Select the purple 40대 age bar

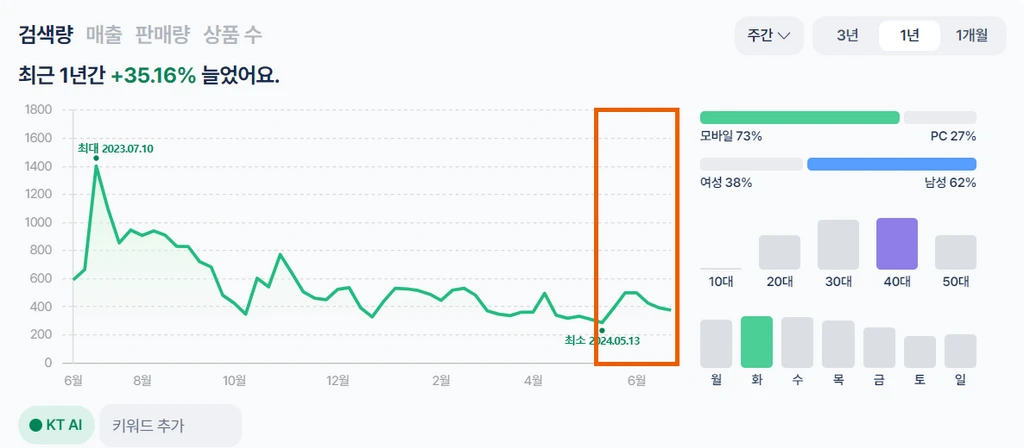pyautogui.click(x=897, y=243)
